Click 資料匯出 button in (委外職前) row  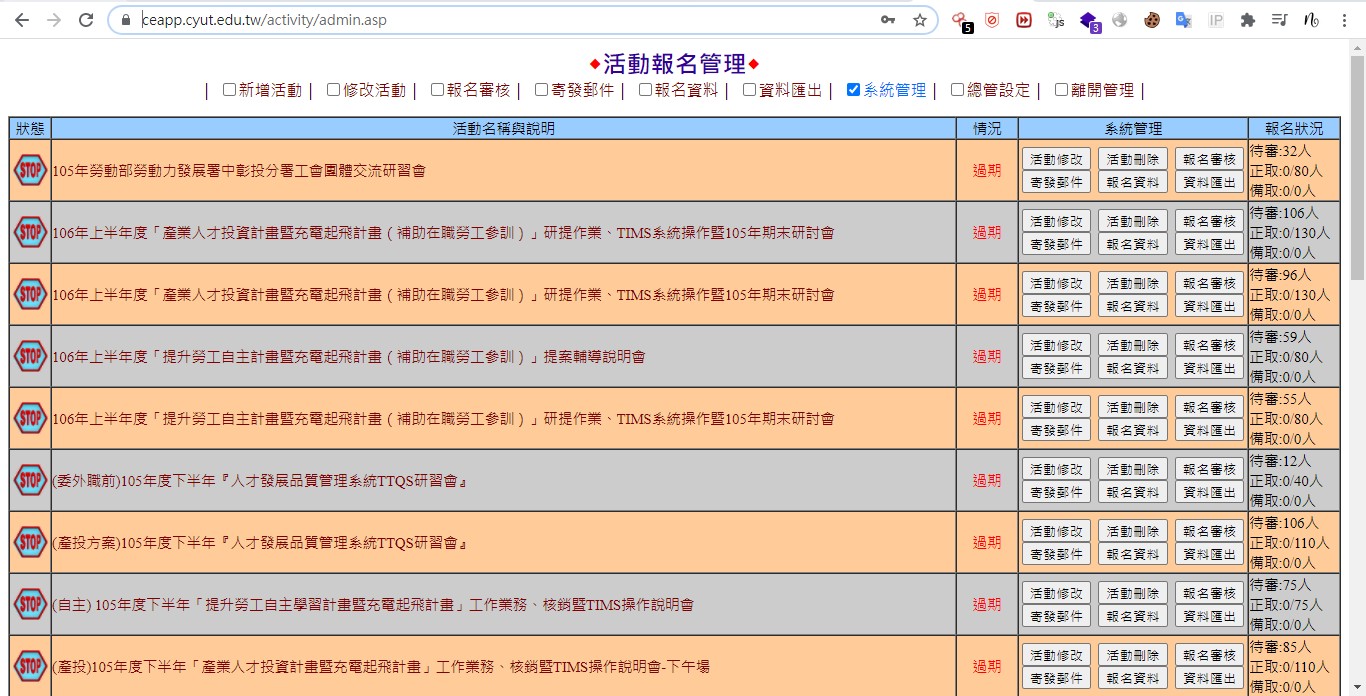(x=1209, y=492)
